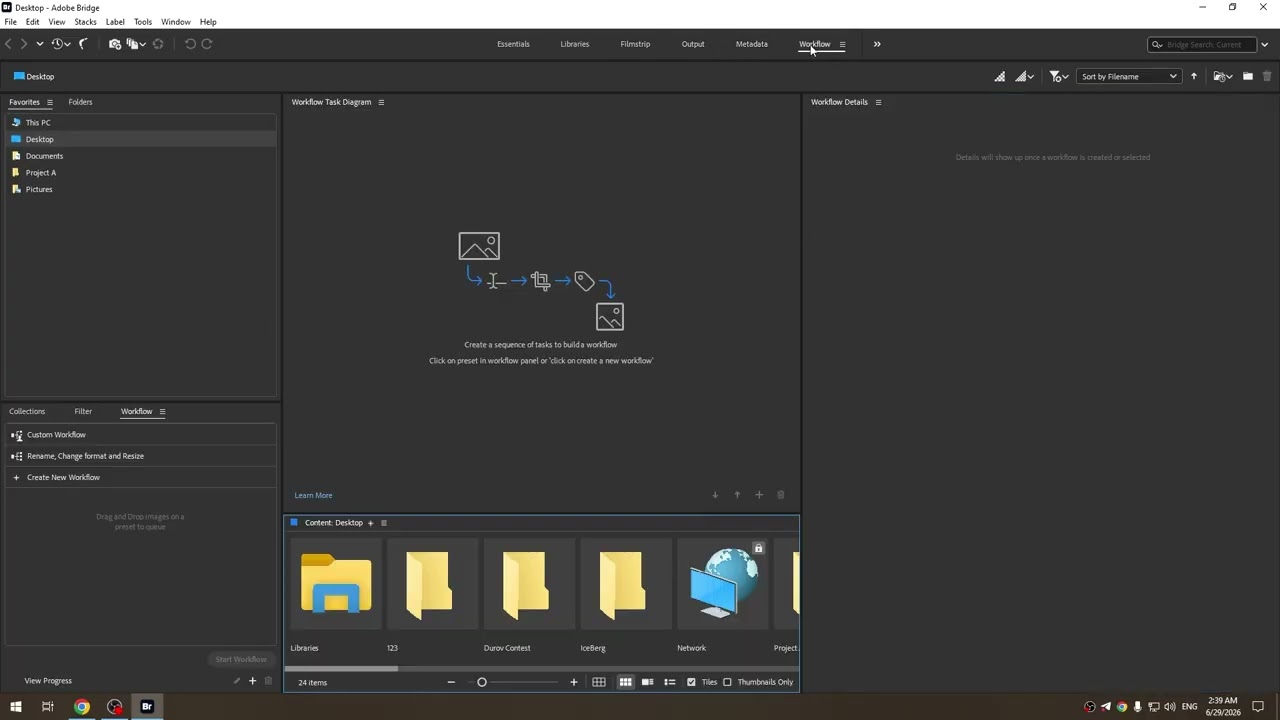Open the recent folder dropdown icon
The height and width of the screenshot is (720, 1280).
(x=1222, y=76)
